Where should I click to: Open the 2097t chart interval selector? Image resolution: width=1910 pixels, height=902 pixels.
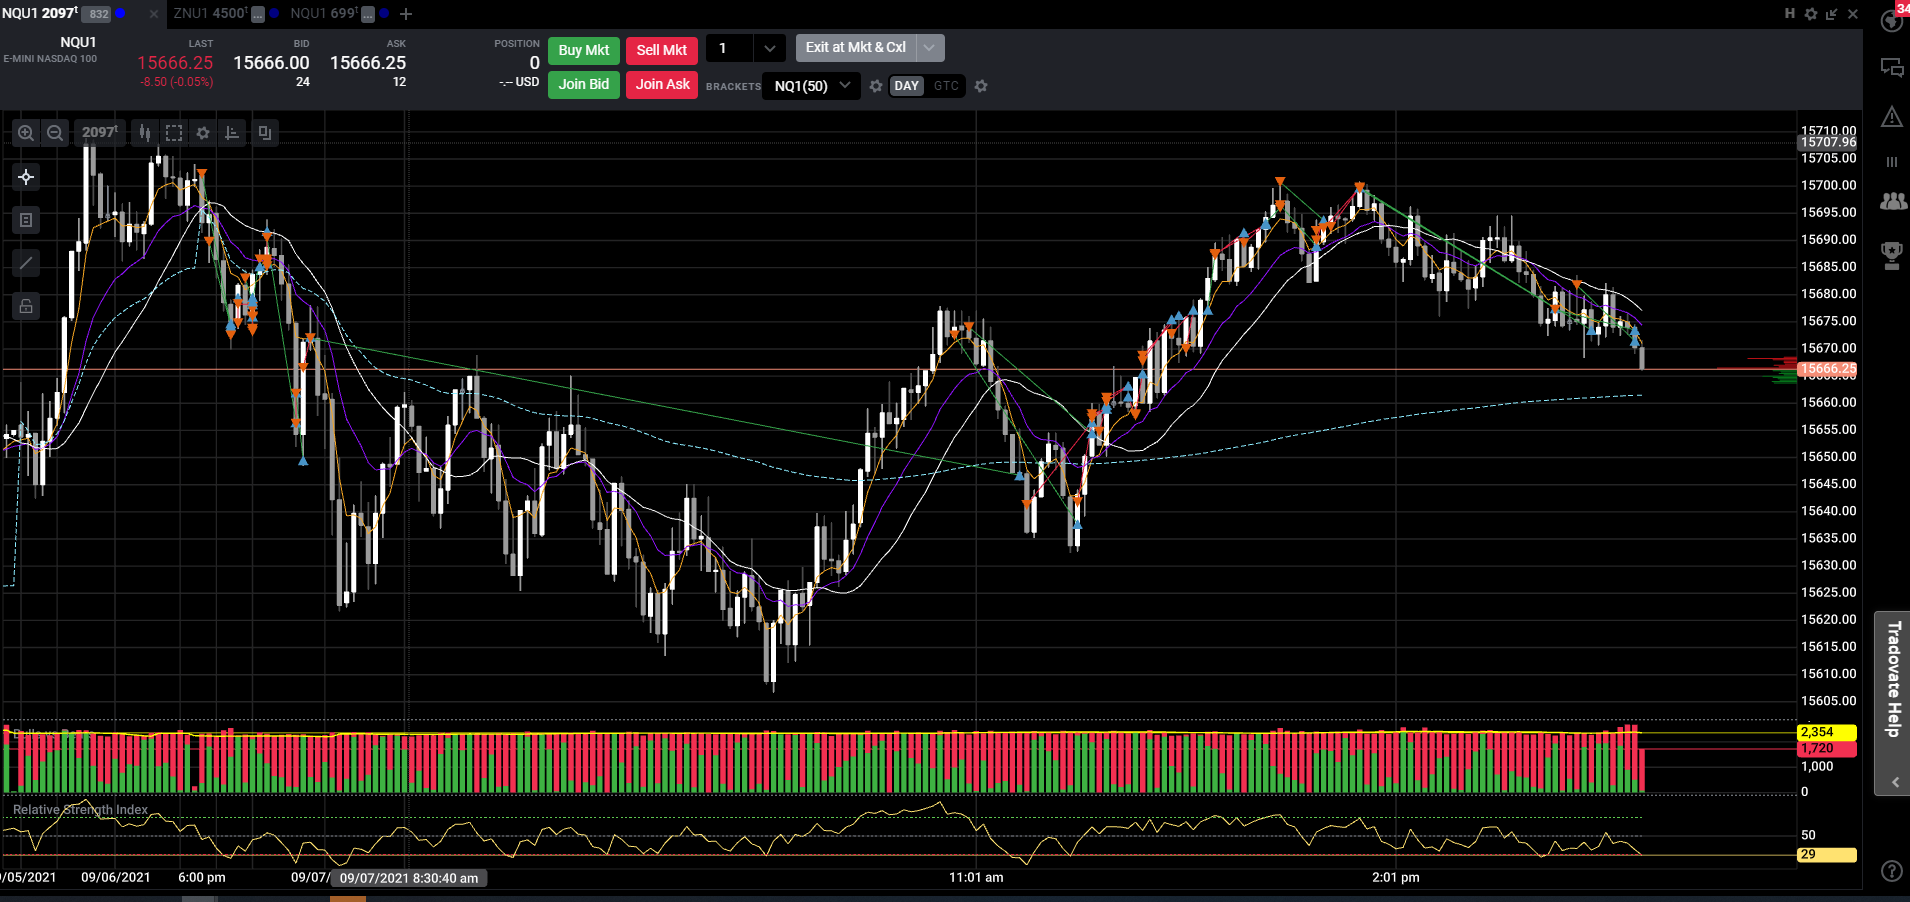[99, 133]
